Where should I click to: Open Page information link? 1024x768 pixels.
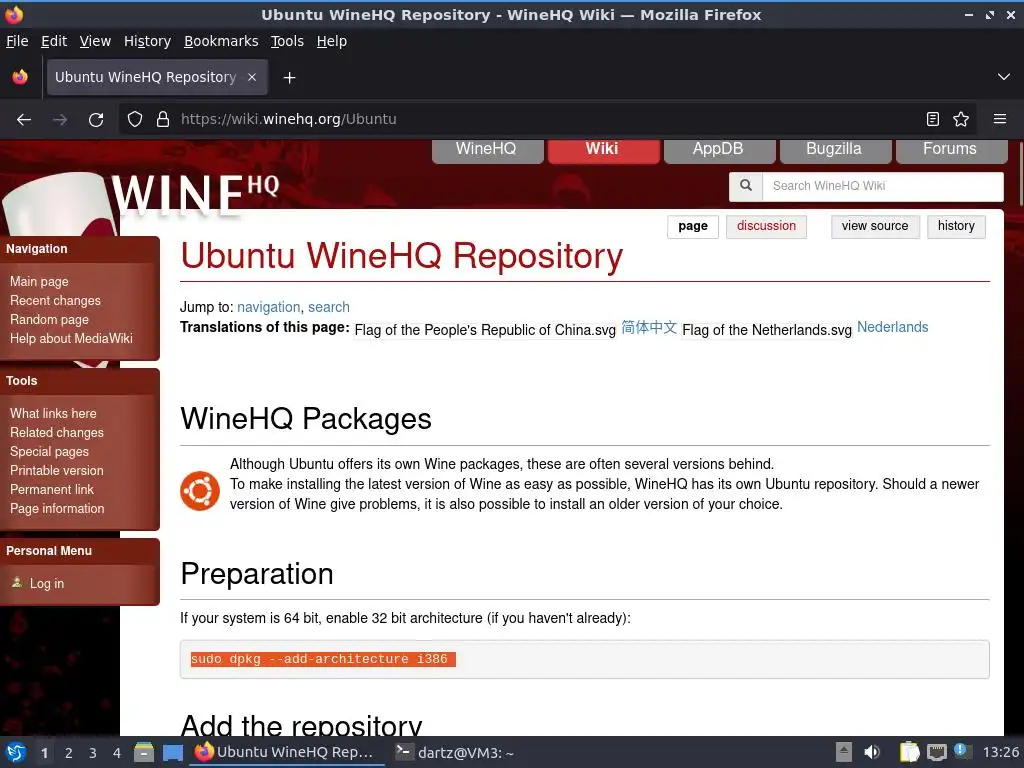57,508
